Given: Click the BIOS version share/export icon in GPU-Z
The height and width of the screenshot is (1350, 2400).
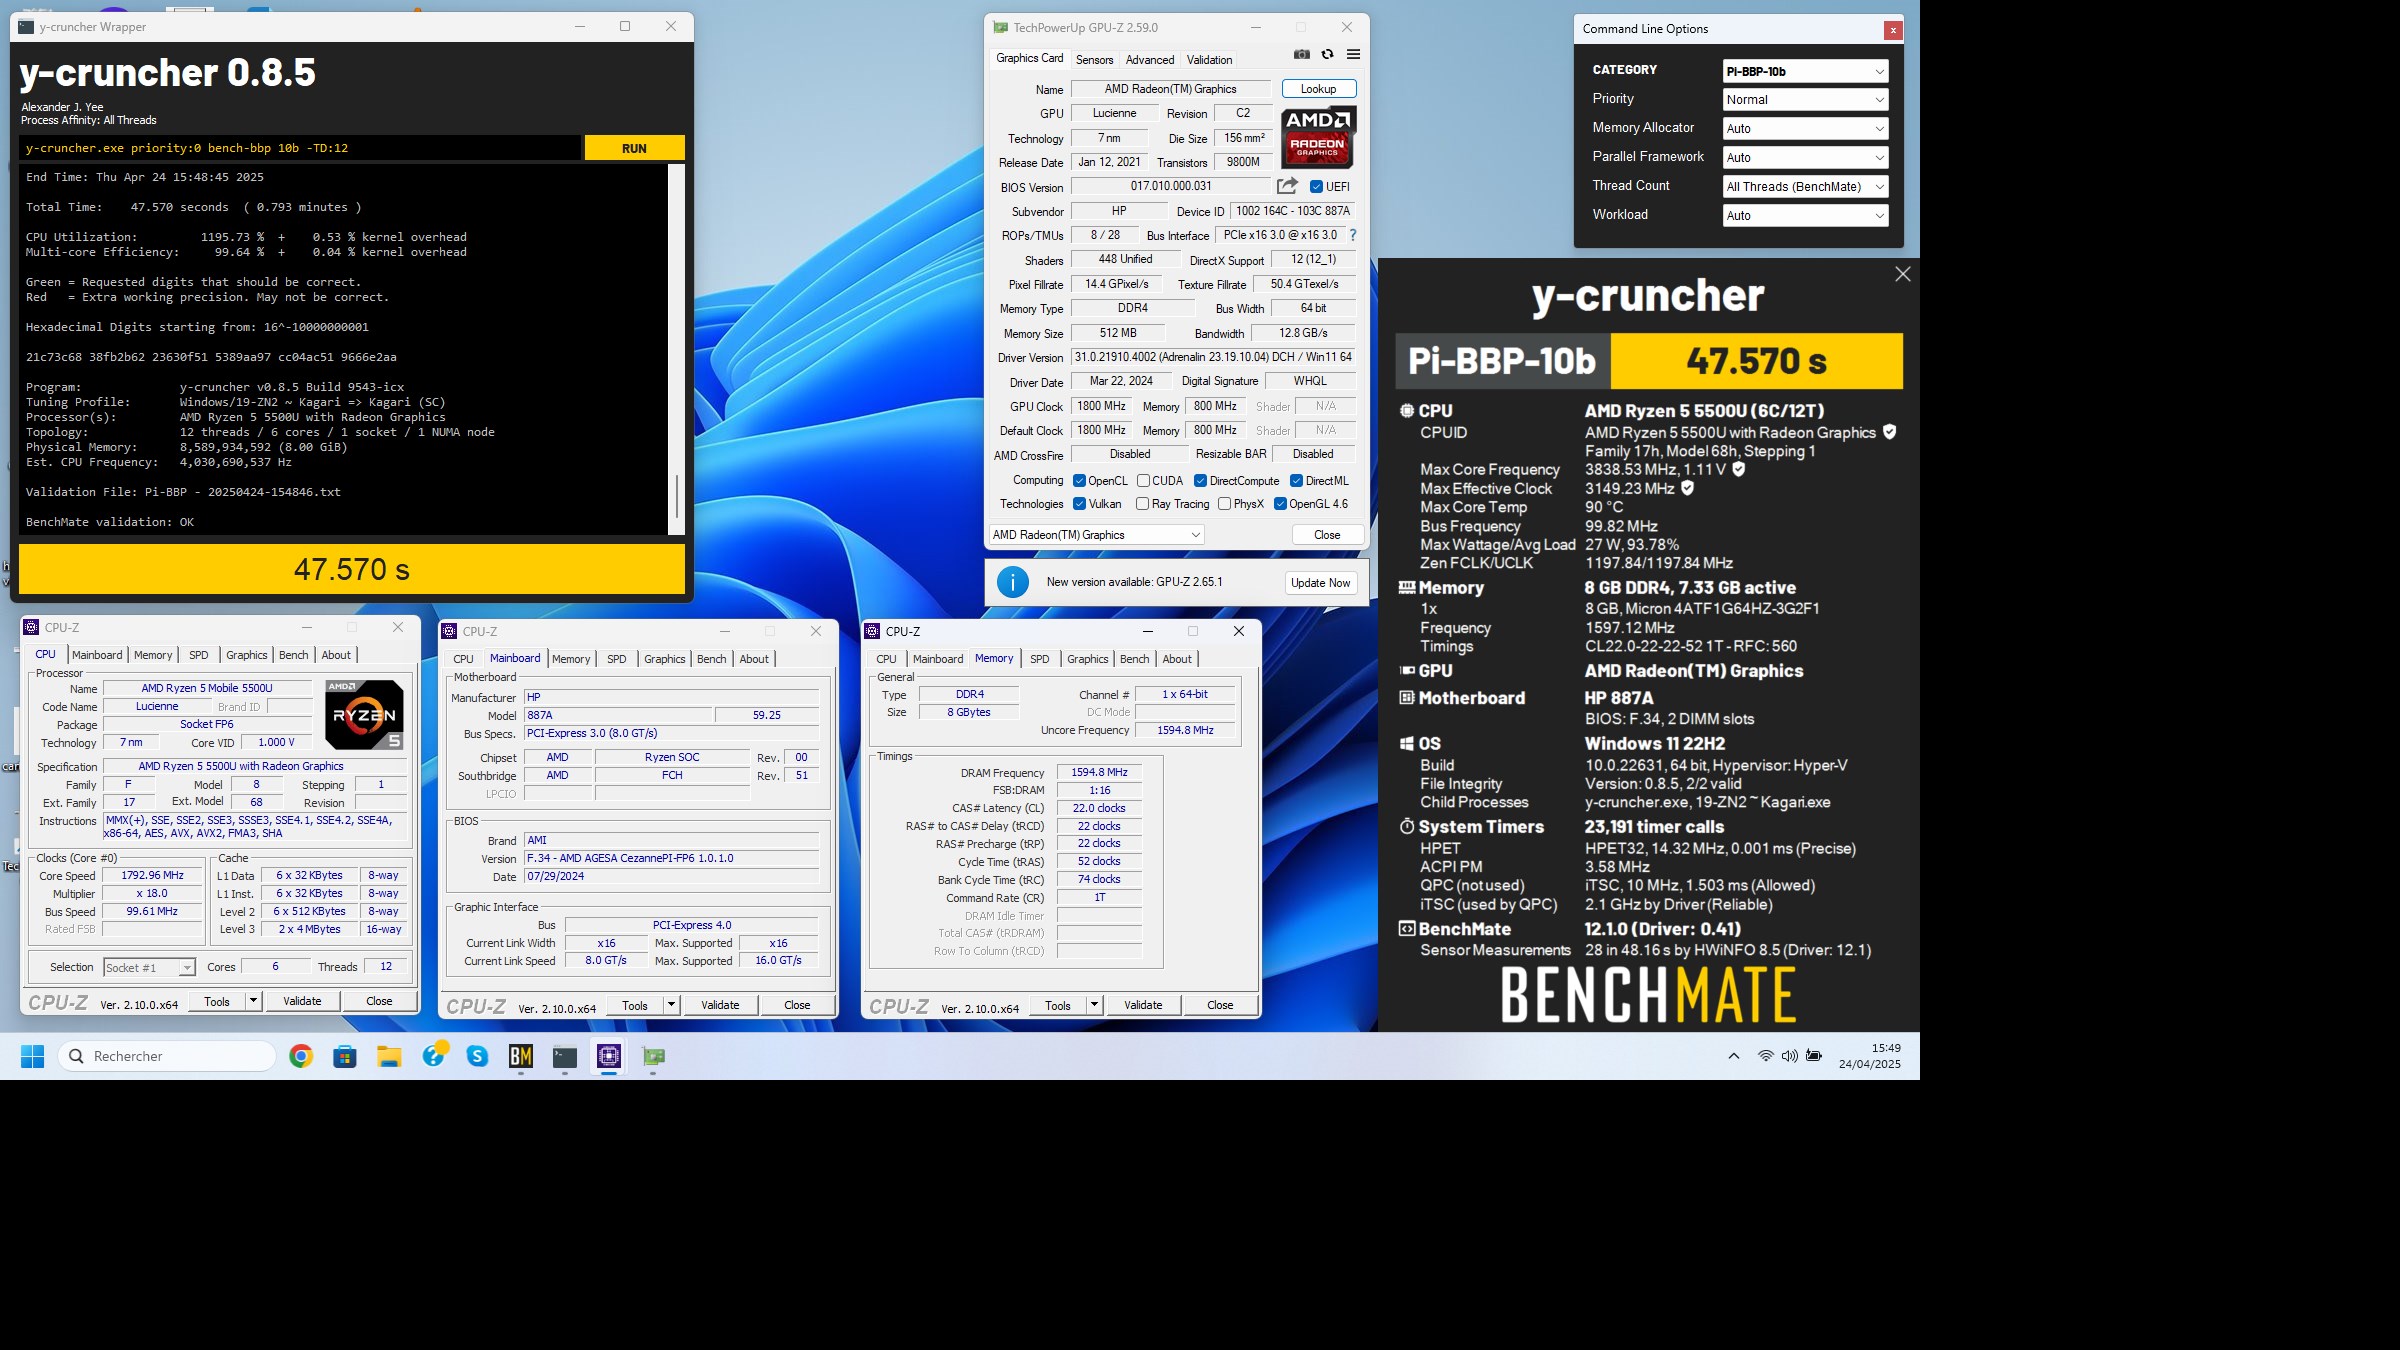Looking at the screenshot, I should (x=1287, y=186).
